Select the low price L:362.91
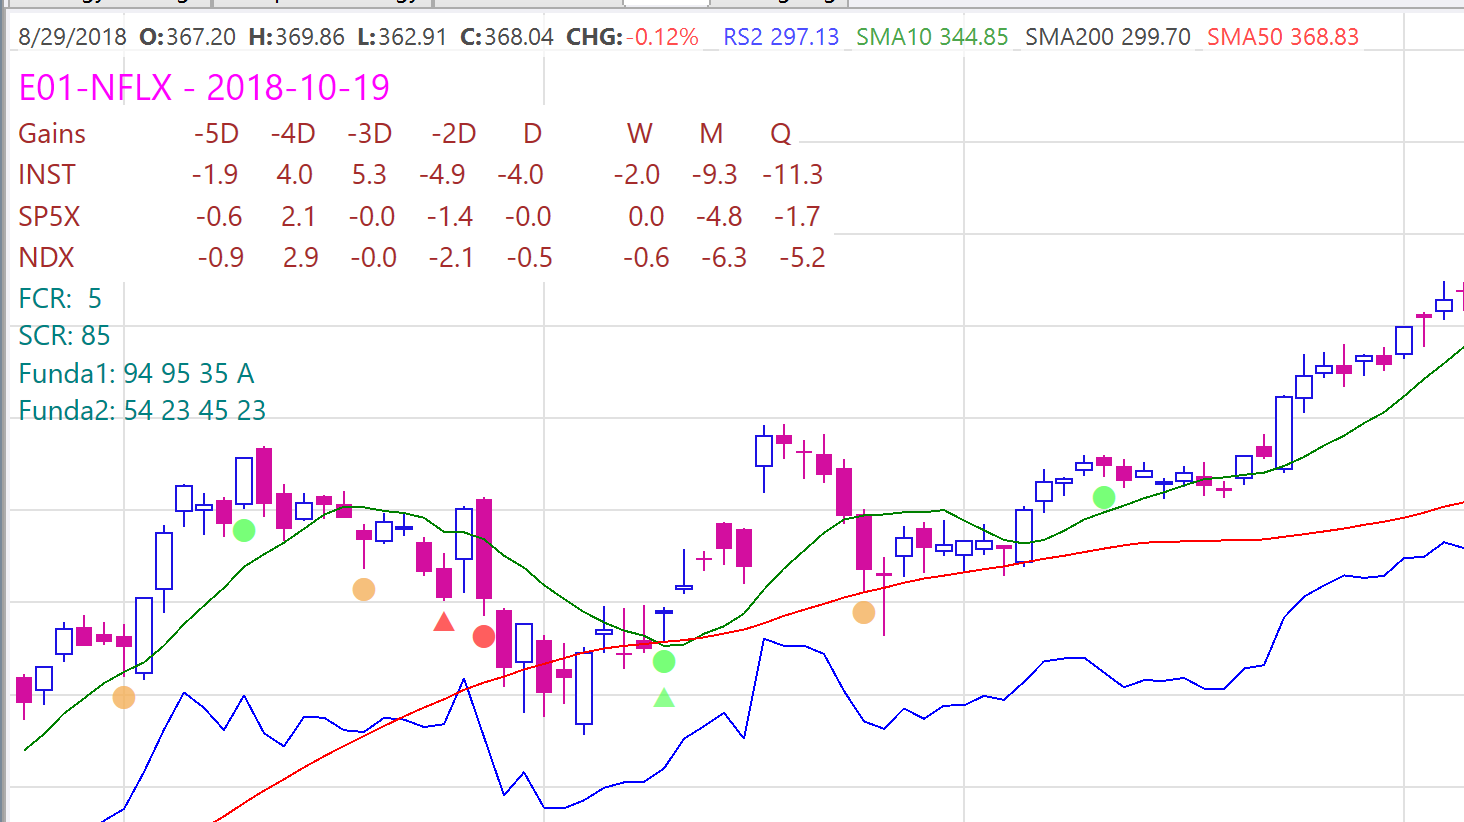Viewport: 1464px width, 822px height. (402, 37)
